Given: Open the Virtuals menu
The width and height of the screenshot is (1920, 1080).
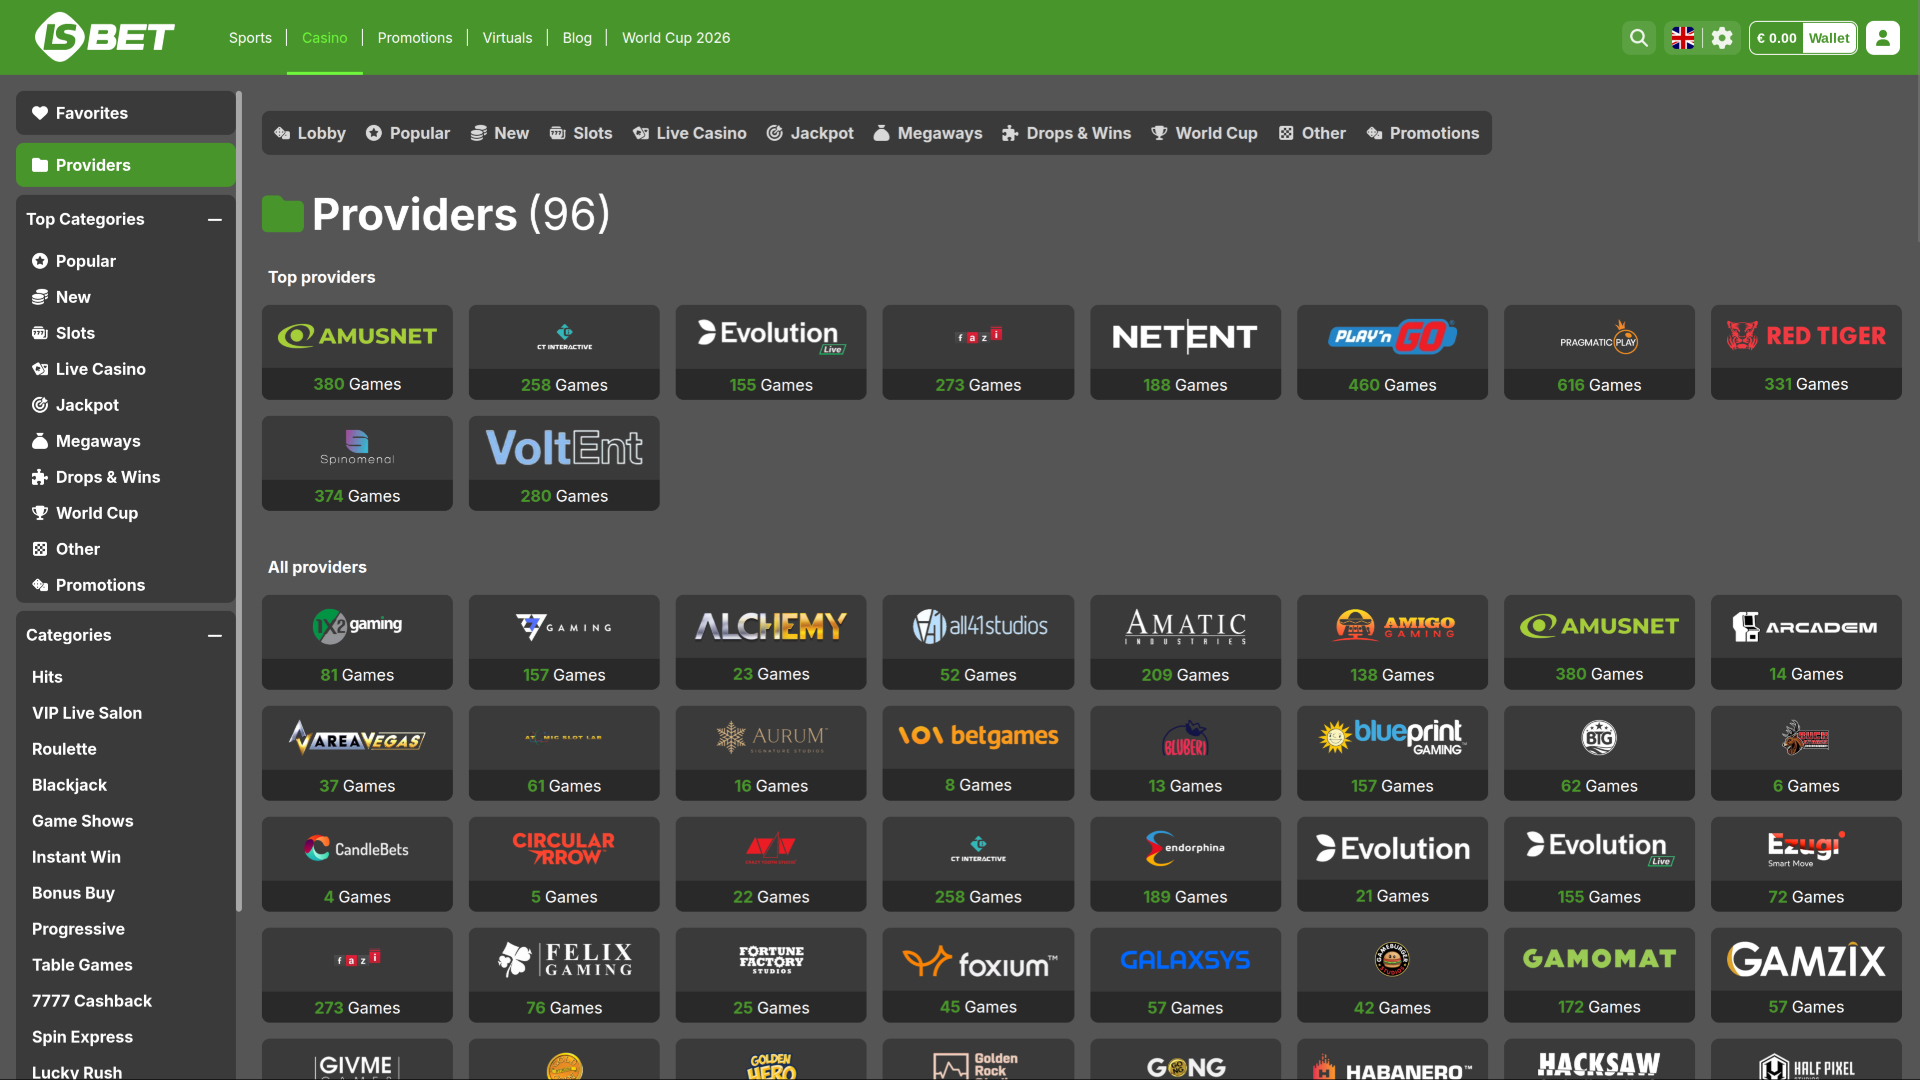Looking at the screenshot, I should (x=507, y=38).
